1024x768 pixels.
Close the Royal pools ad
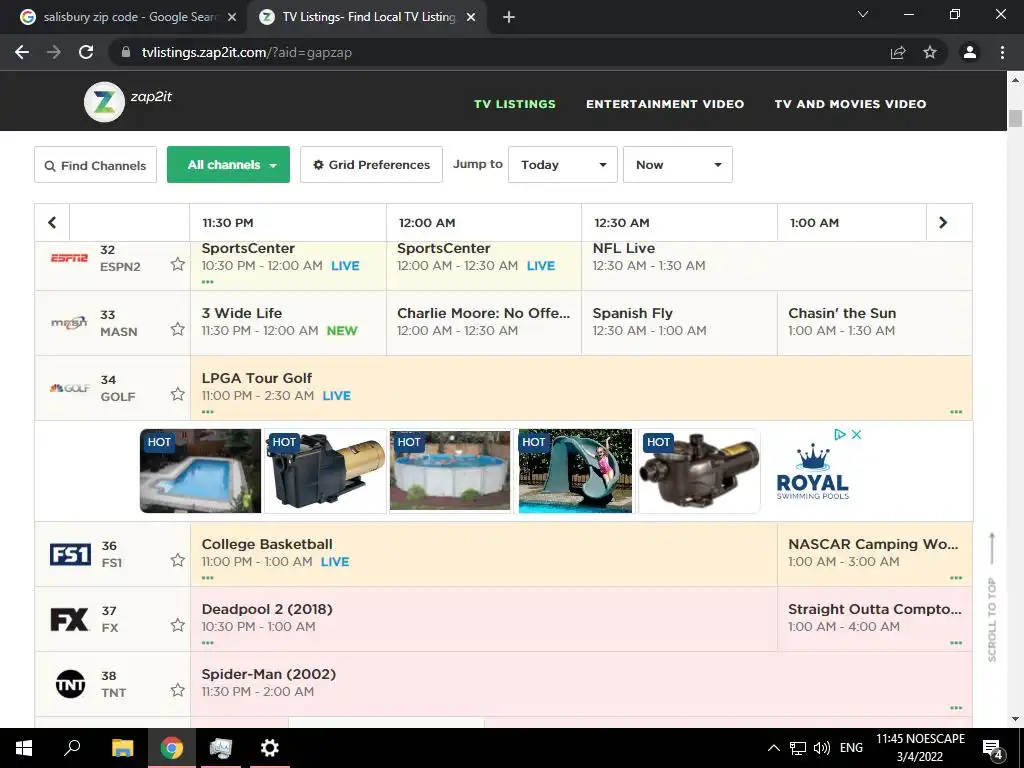[857, 434]
